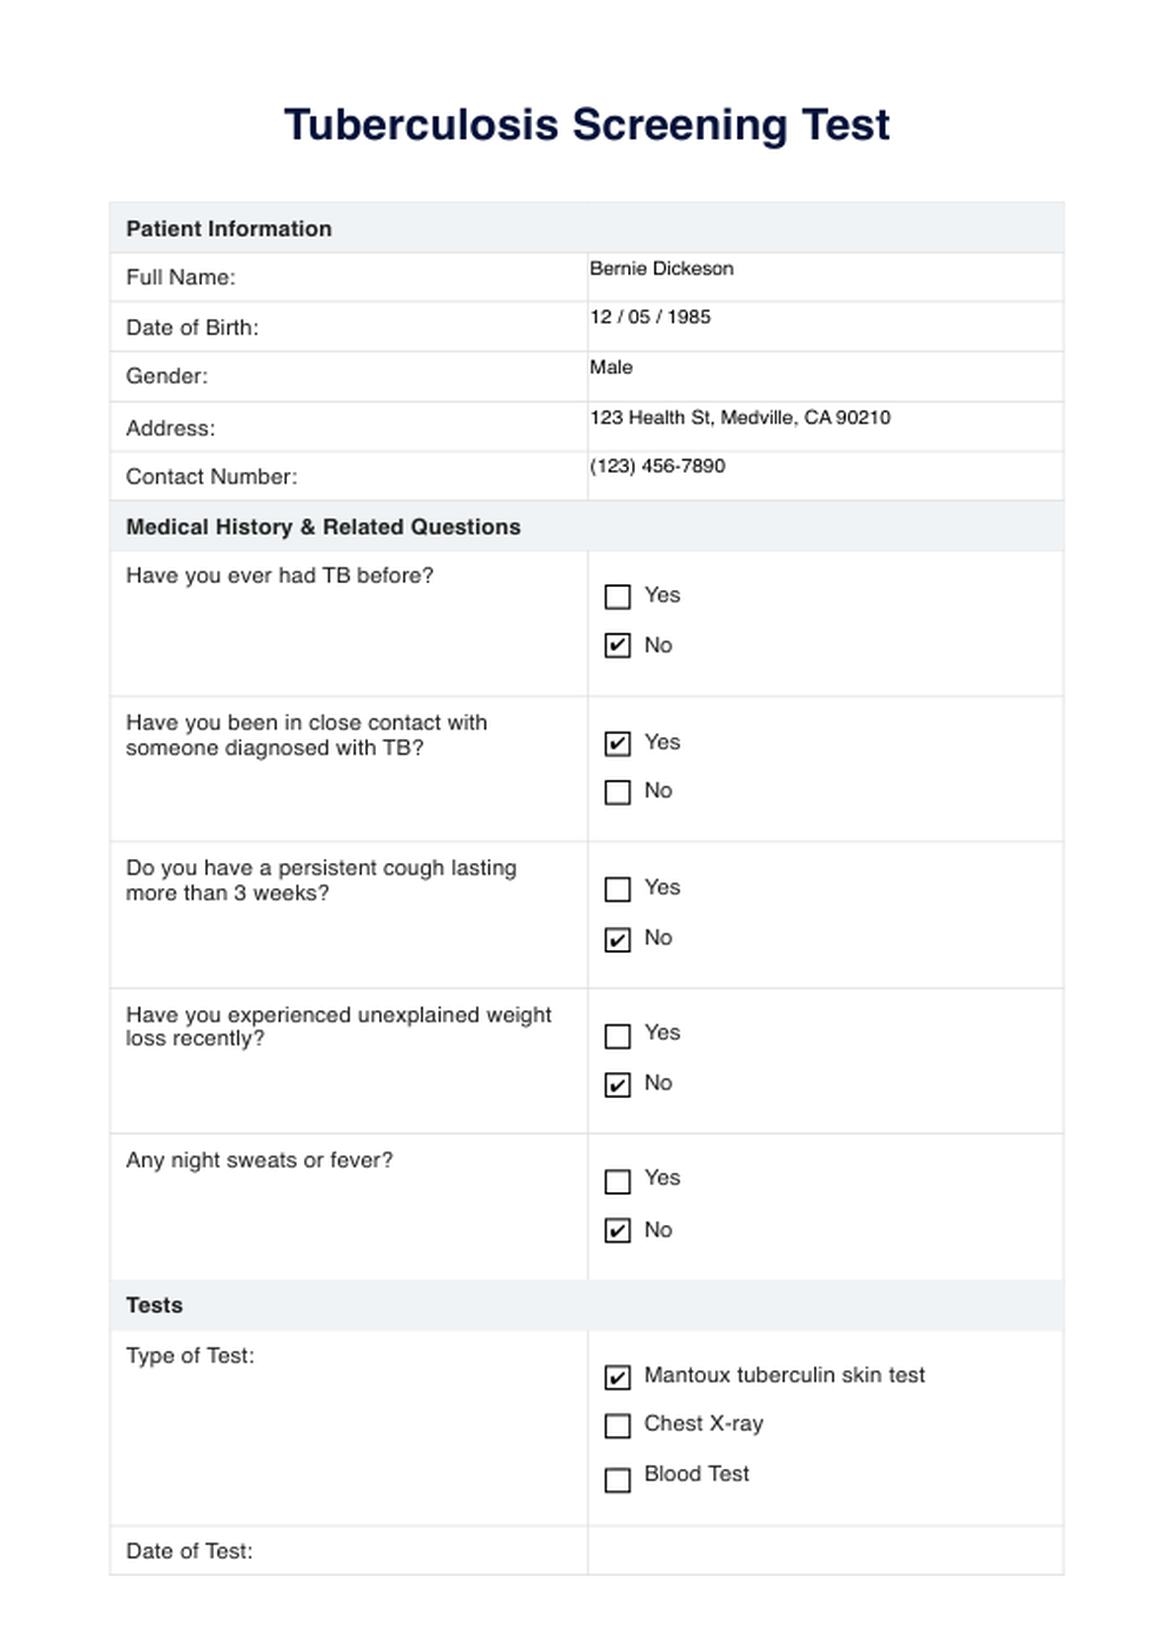Image resolution: width=1176 pixels, height=1630 pixels.
Task: Uncheck No for ever had TB before
Action: click(618, 646)
